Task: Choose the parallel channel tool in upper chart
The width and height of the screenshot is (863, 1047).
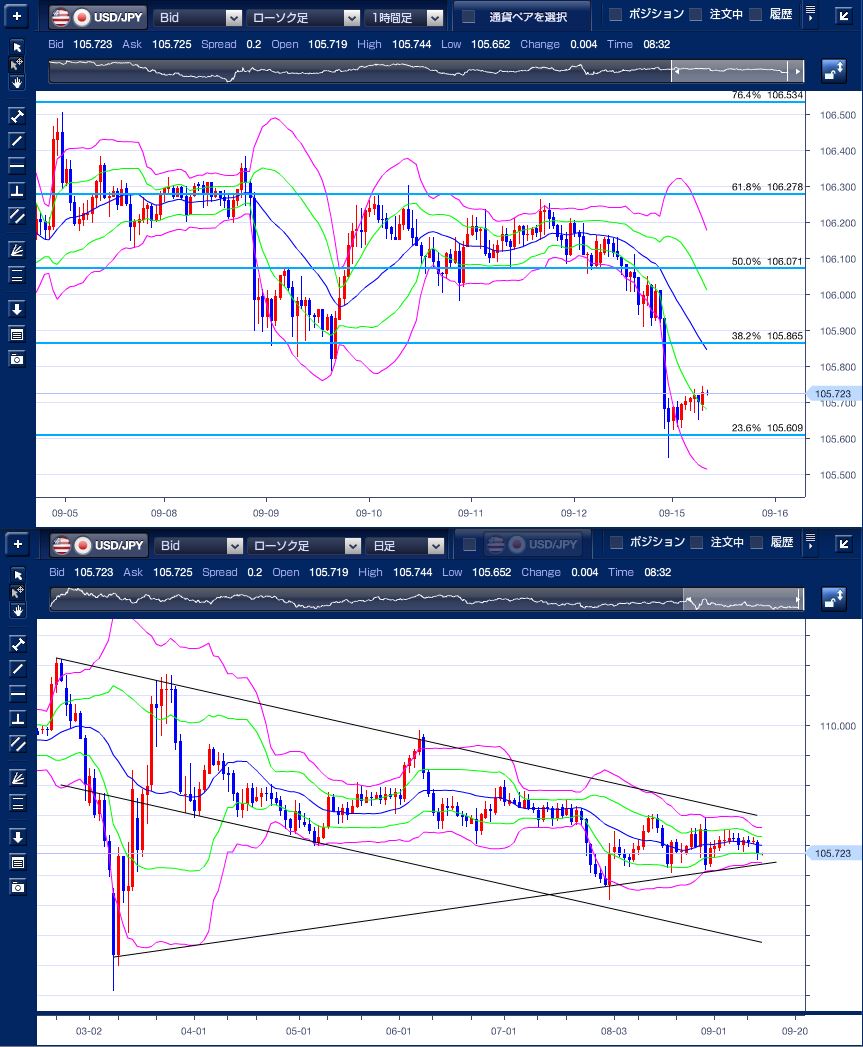Action: pos(17,215)
